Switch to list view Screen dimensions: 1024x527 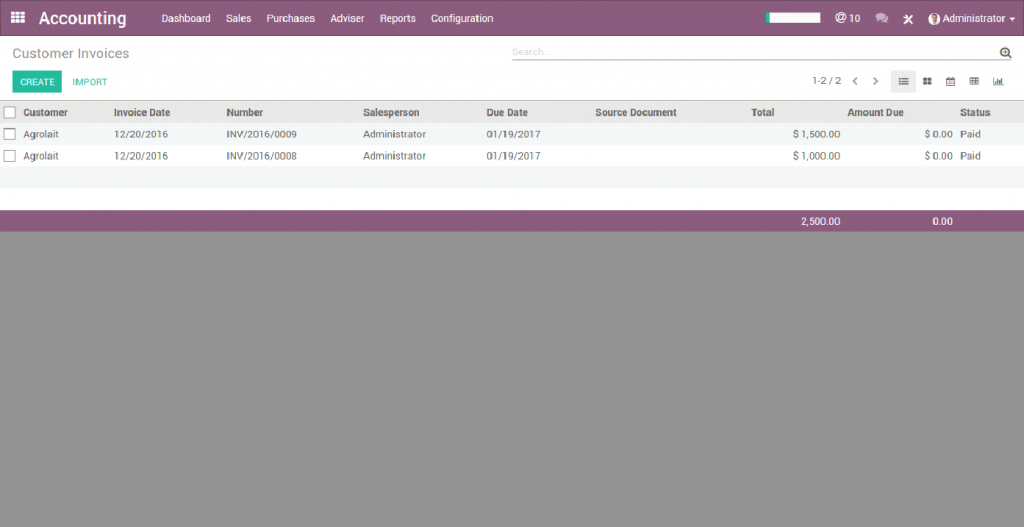(903, 82)
